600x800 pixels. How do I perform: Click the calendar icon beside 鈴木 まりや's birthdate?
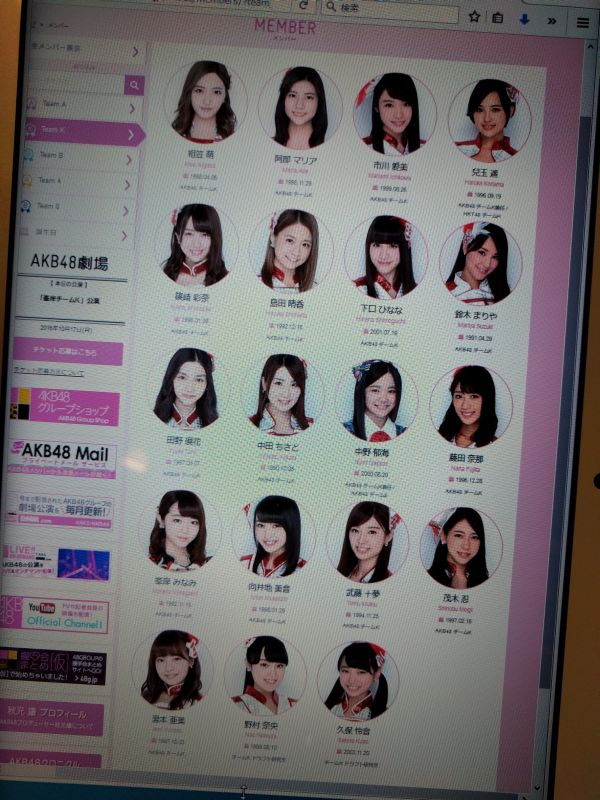point(461,337)
